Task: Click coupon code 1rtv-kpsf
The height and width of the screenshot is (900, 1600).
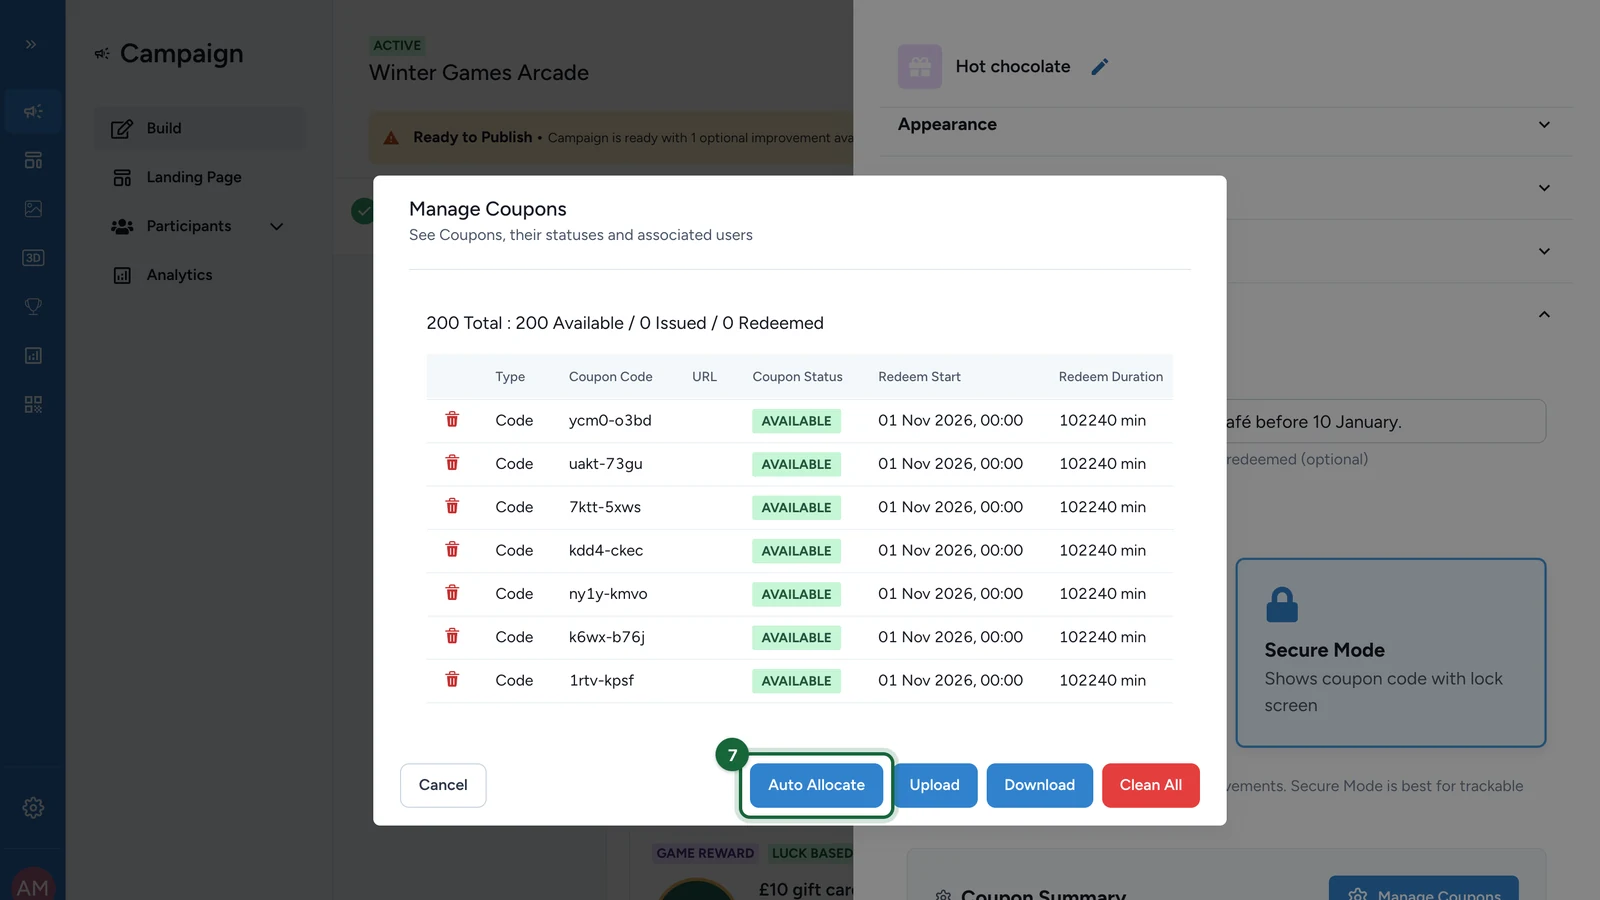Action: (602, 680)
